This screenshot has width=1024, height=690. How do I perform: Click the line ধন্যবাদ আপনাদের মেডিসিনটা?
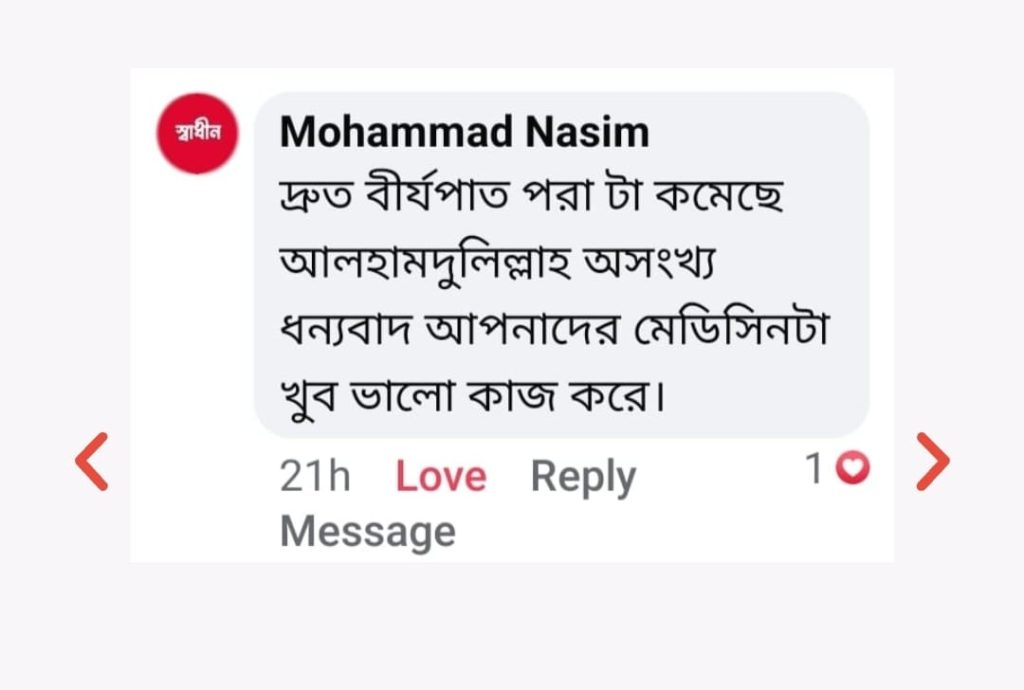pyautogui.click(x=553, y=331)
